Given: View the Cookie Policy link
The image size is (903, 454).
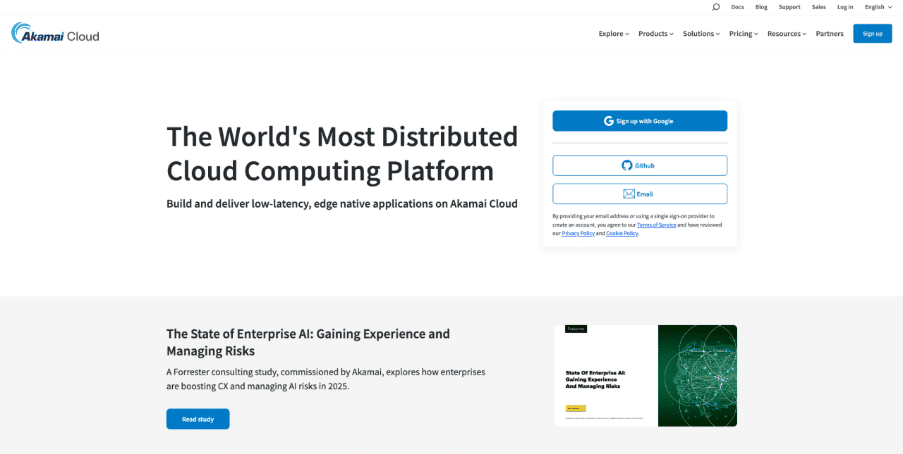Looking at the screenshot, I should [622, 234].
